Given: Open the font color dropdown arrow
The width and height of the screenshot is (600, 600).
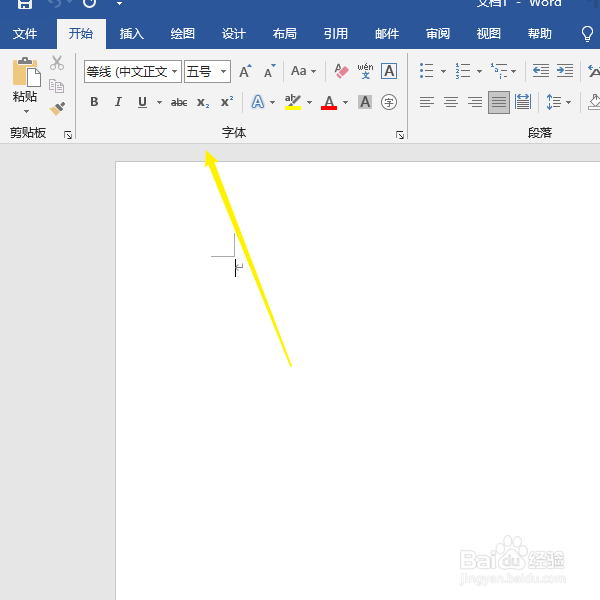Looking at the screenshot, I should click(x=346, y=102).
